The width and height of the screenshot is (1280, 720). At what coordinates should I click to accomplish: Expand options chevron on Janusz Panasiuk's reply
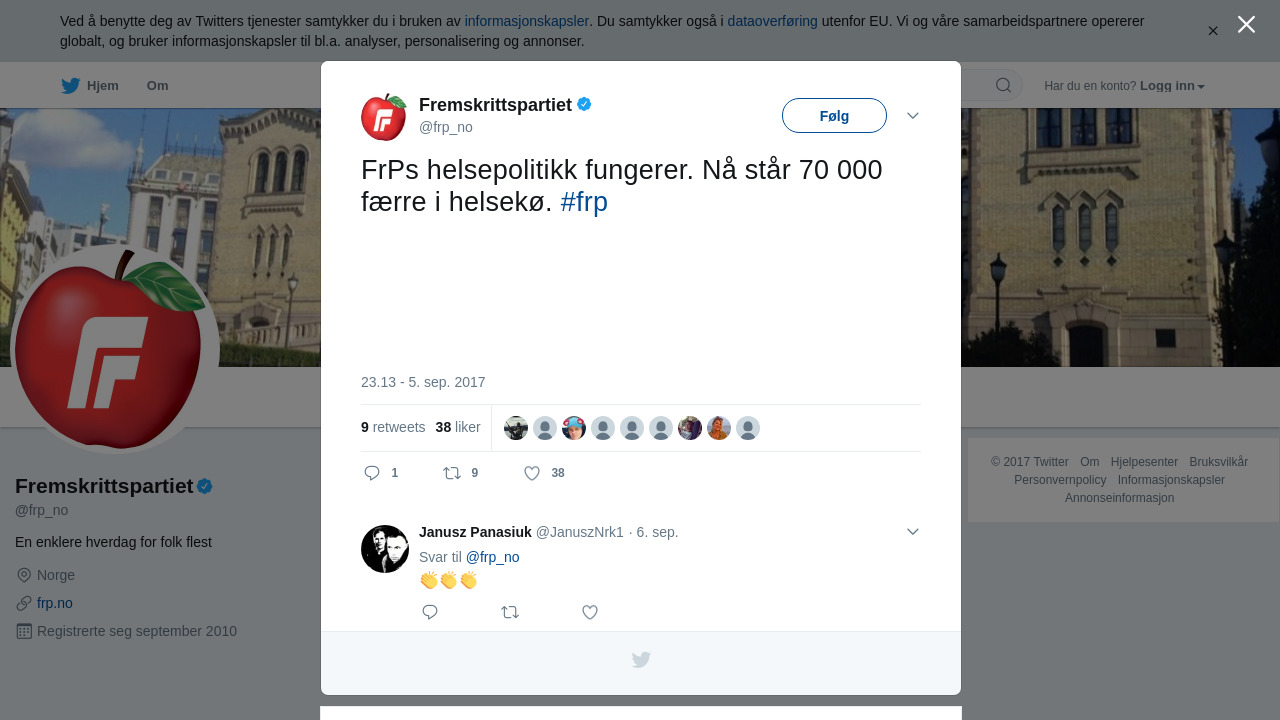[x=913, y=532]
